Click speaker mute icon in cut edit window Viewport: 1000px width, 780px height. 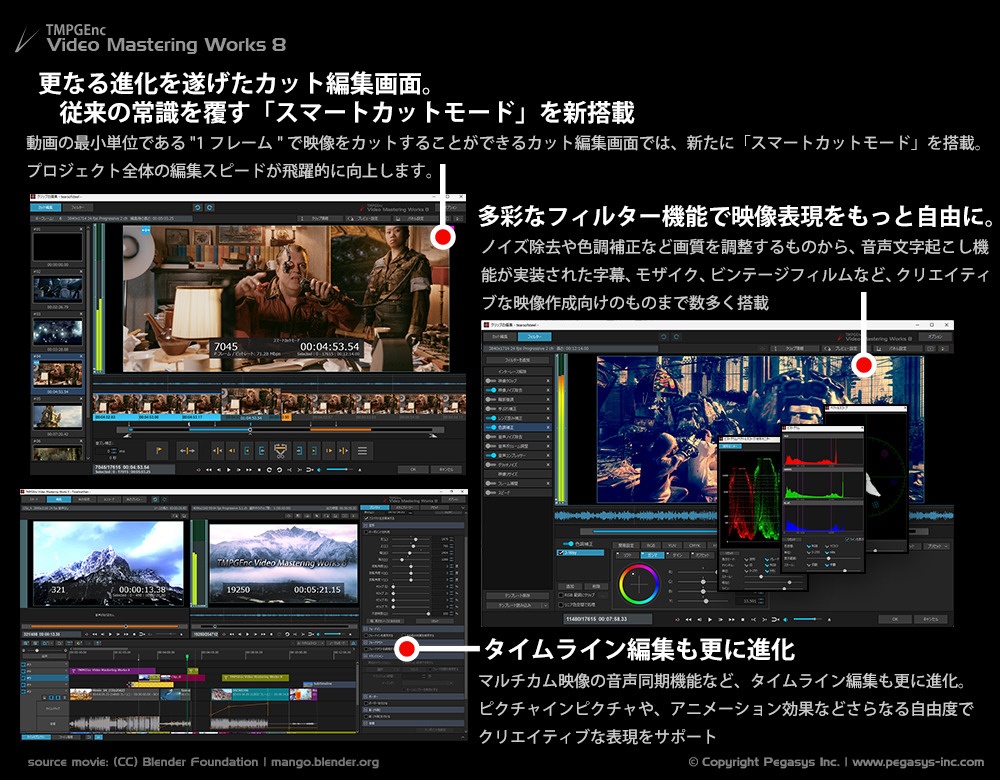[x=320, y=470]
